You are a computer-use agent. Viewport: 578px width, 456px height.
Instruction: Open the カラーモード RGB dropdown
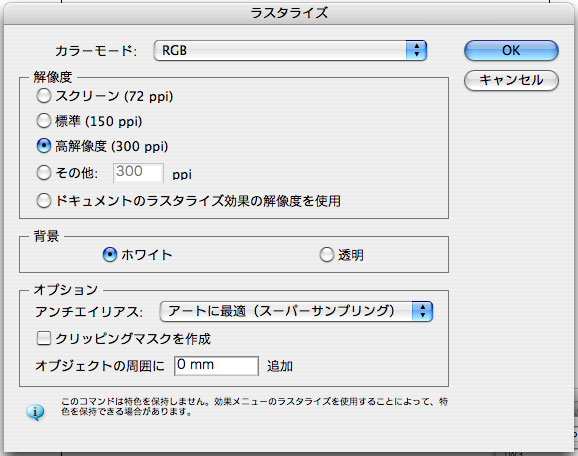[x=290, y=51]
